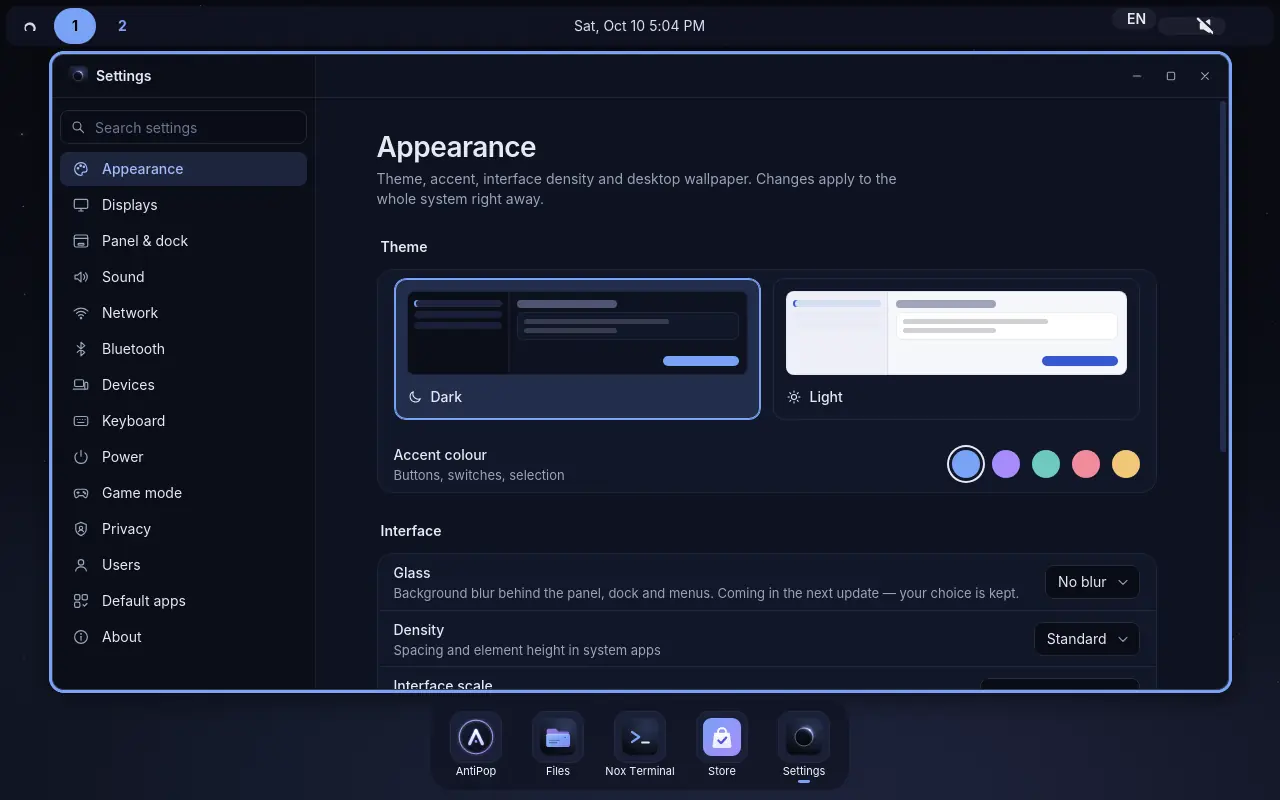This screenshot has width=1280, height=800.
Task: Click the Settings window scrollbar
Action: (x=1223, y=275)
